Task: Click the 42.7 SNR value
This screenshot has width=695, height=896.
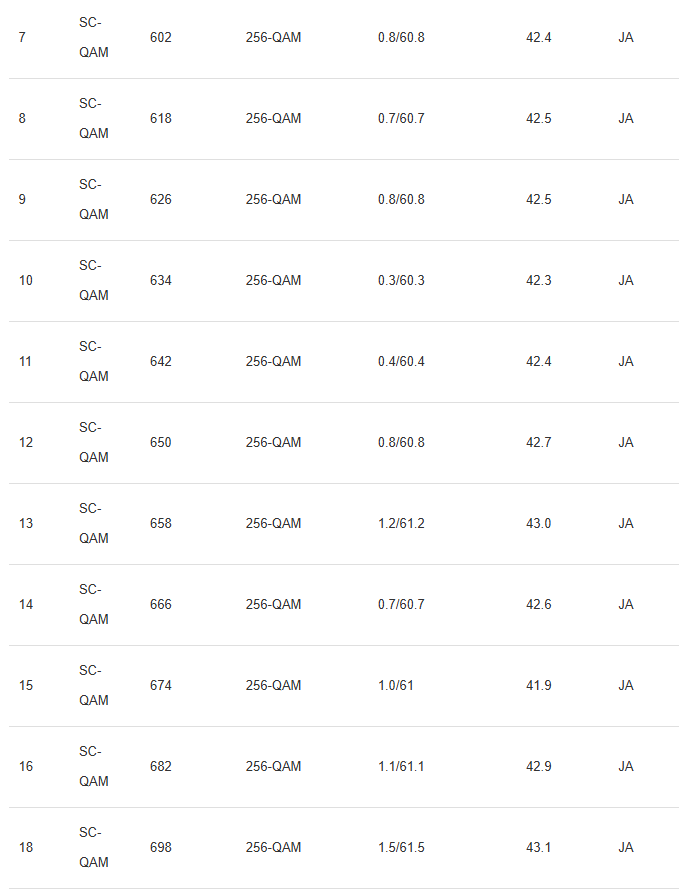Action: pyautogui.click(x=538, y=443)
